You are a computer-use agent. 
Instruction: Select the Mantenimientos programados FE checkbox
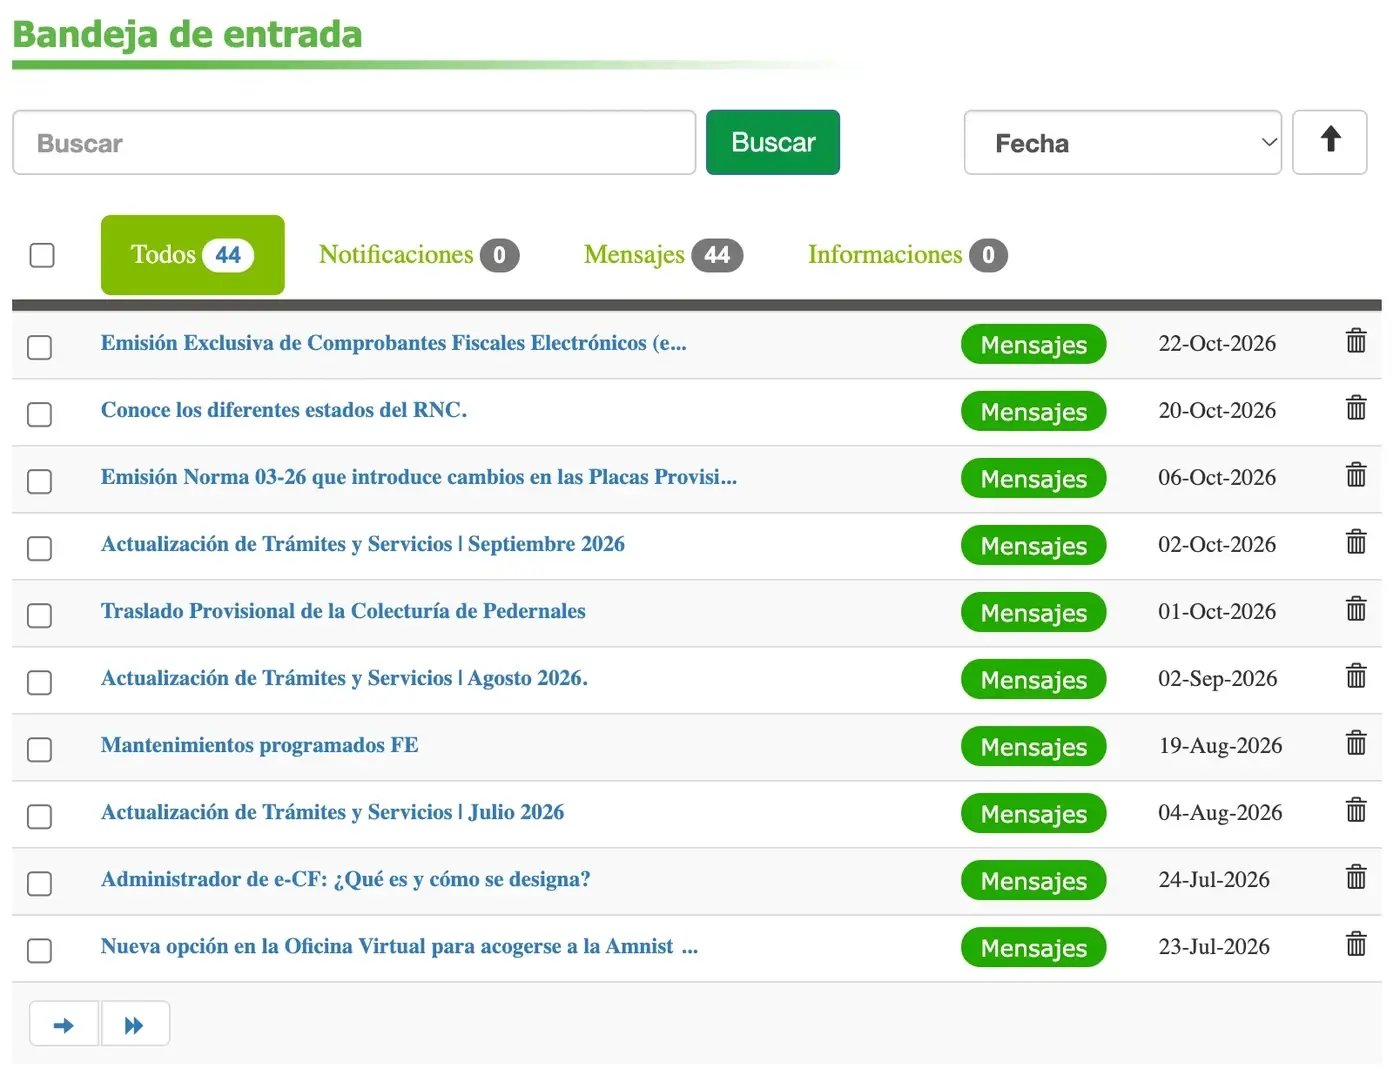click(40, 750)
